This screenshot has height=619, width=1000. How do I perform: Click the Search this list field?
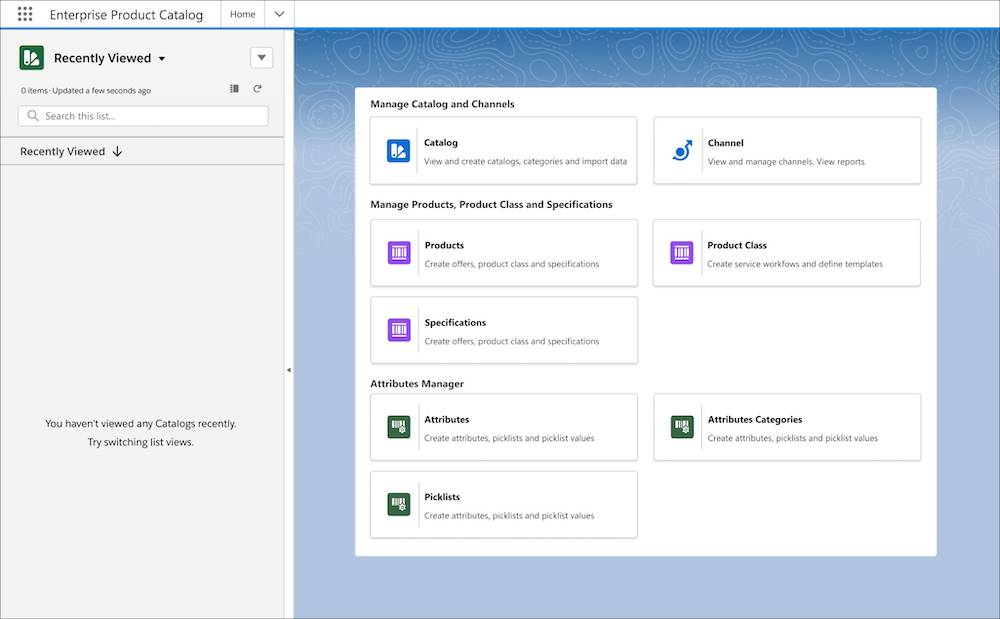coord(143,115)
